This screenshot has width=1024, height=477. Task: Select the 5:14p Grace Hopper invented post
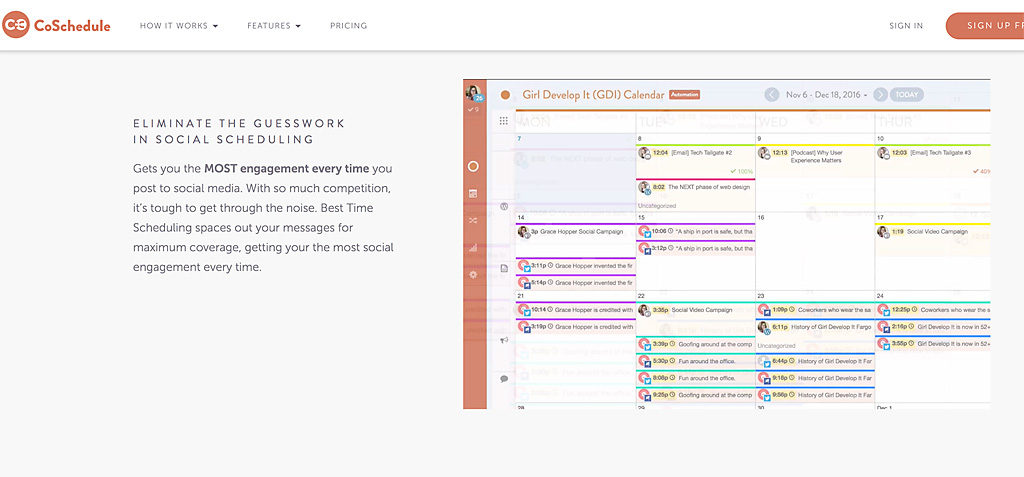[x=575, y=283]
